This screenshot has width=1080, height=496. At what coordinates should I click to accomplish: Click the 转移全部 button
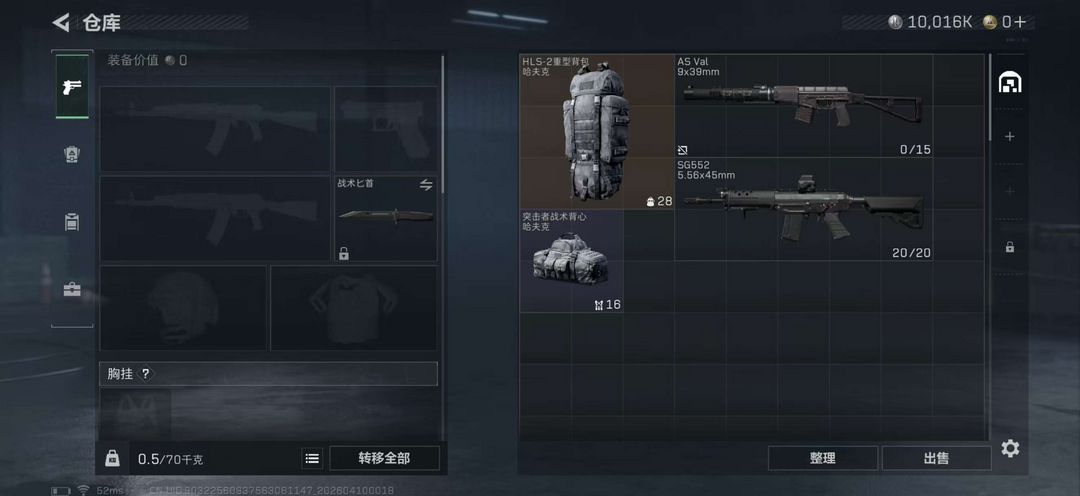coord(384,458)
